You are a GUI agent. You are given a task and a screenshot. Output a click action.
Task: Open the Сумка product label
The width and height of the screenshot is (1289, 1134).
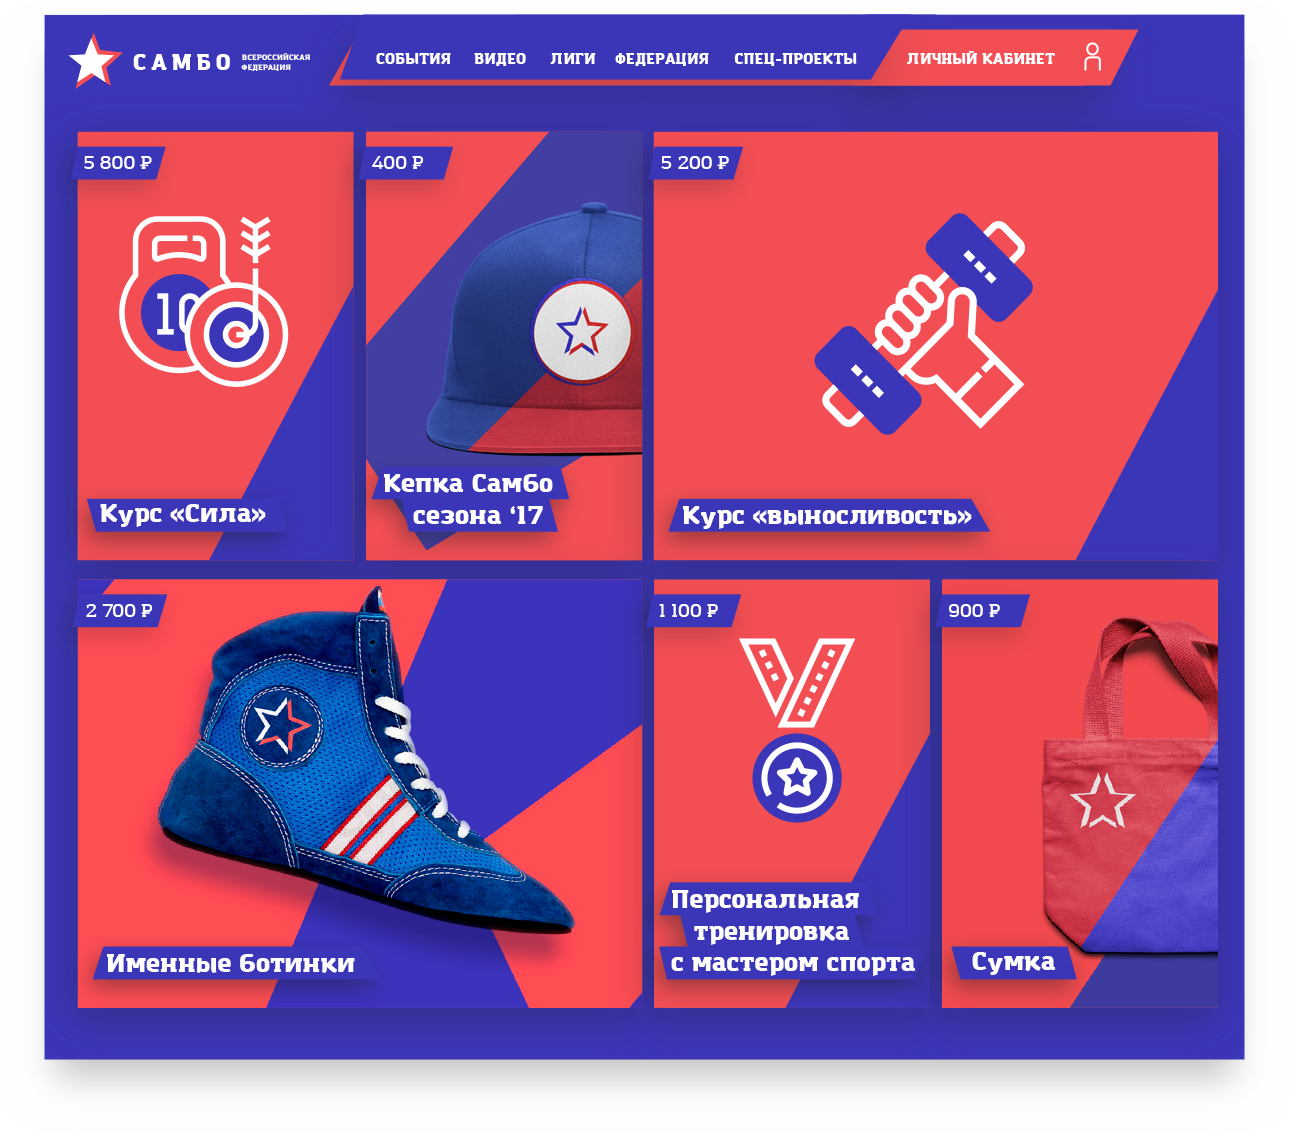(x=1013, y=962)
